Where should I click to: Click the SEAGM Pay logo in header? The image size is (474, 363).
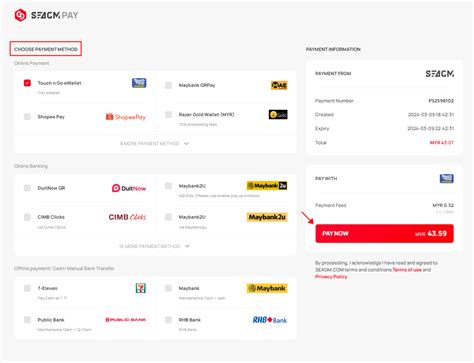tap(46, 15)
